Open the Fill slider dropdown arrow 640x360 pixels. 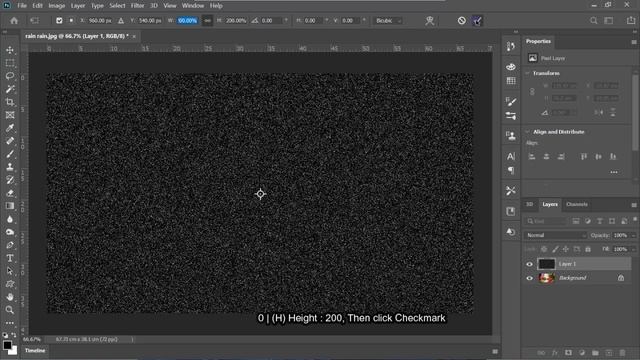click(x=633, y=249)
